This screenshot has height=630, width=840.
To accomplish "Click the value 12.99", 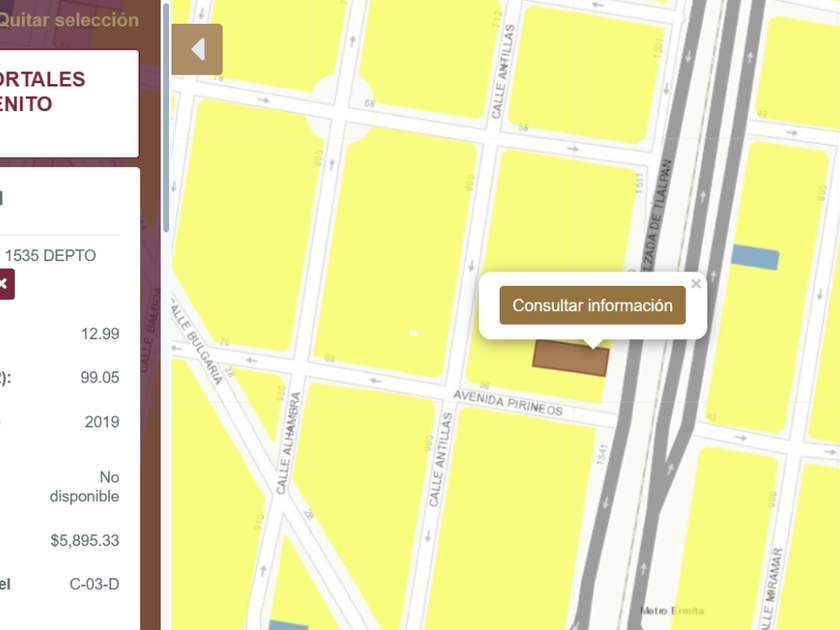I will 100,334.
